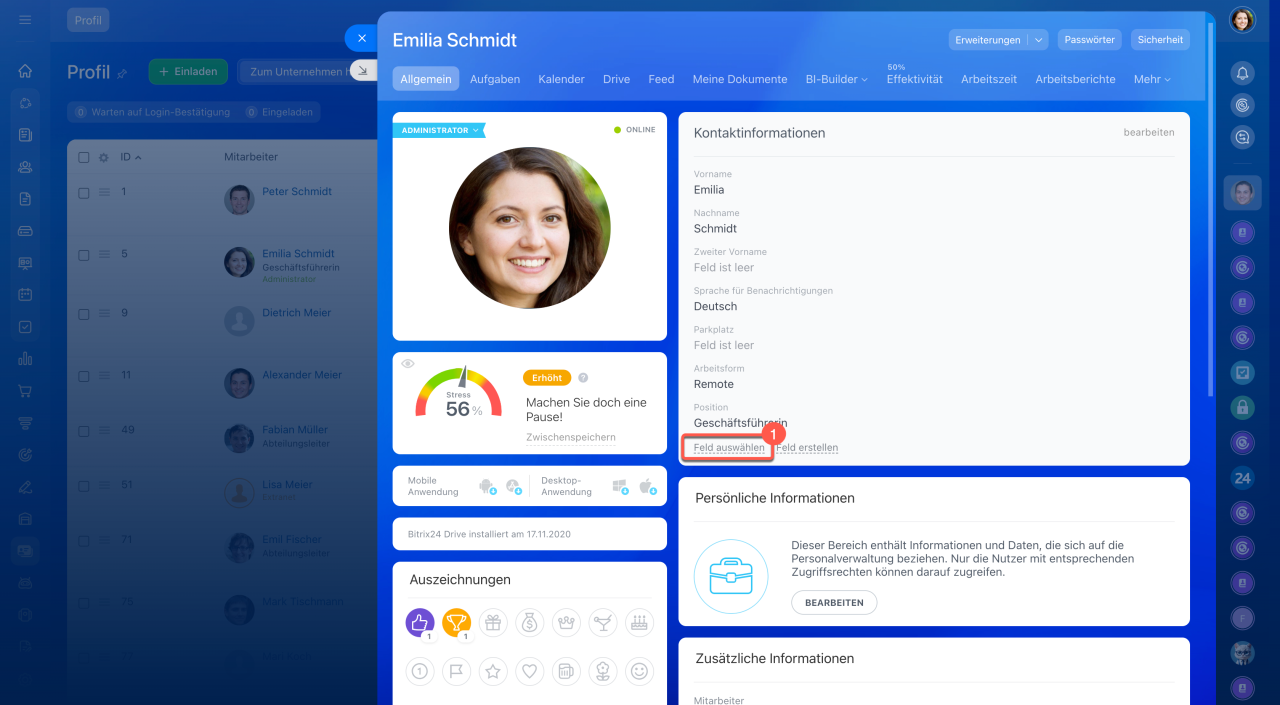Click the Passwörter button
This screenshot has width=1280, height=705.
pos(1090,40)
